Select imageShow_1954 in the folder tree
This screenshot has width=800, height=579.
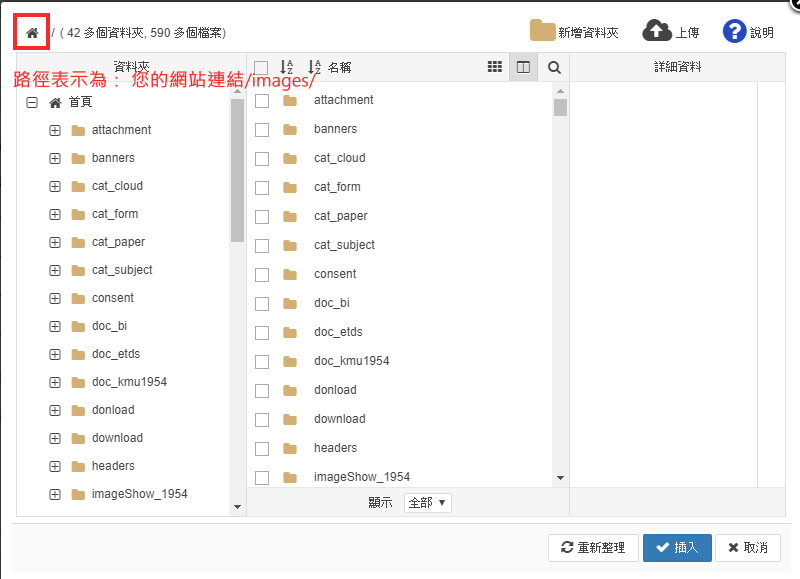(139, 494)
